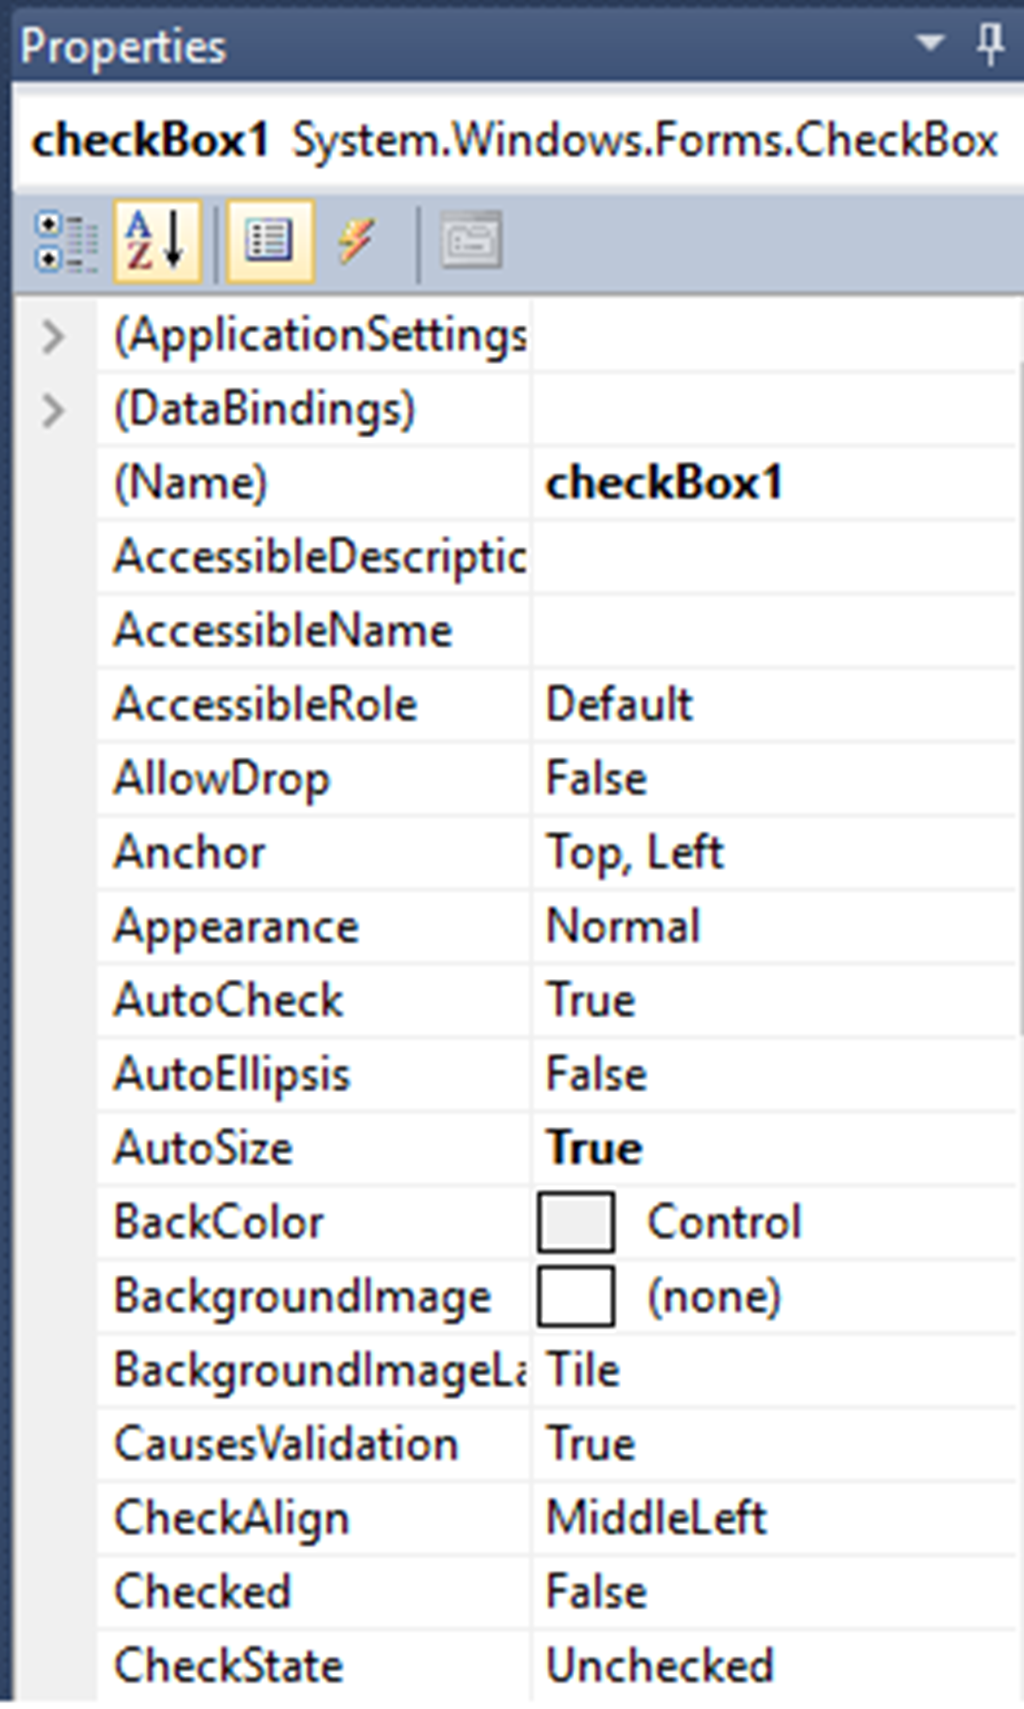
Task: Select the object header checkBox1 System.Windows.Forms.CheckBox
Action: pyautogui.click(x=510, y=141)
